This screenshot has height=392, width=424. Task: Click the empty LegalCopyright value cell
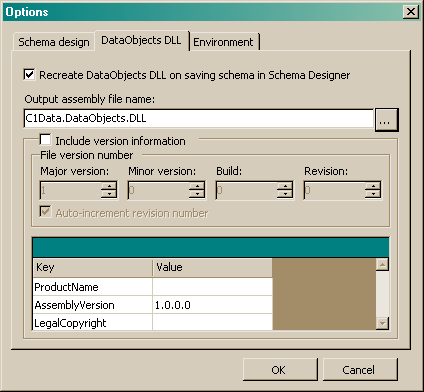pyautogui.click(x=212, y=322)
